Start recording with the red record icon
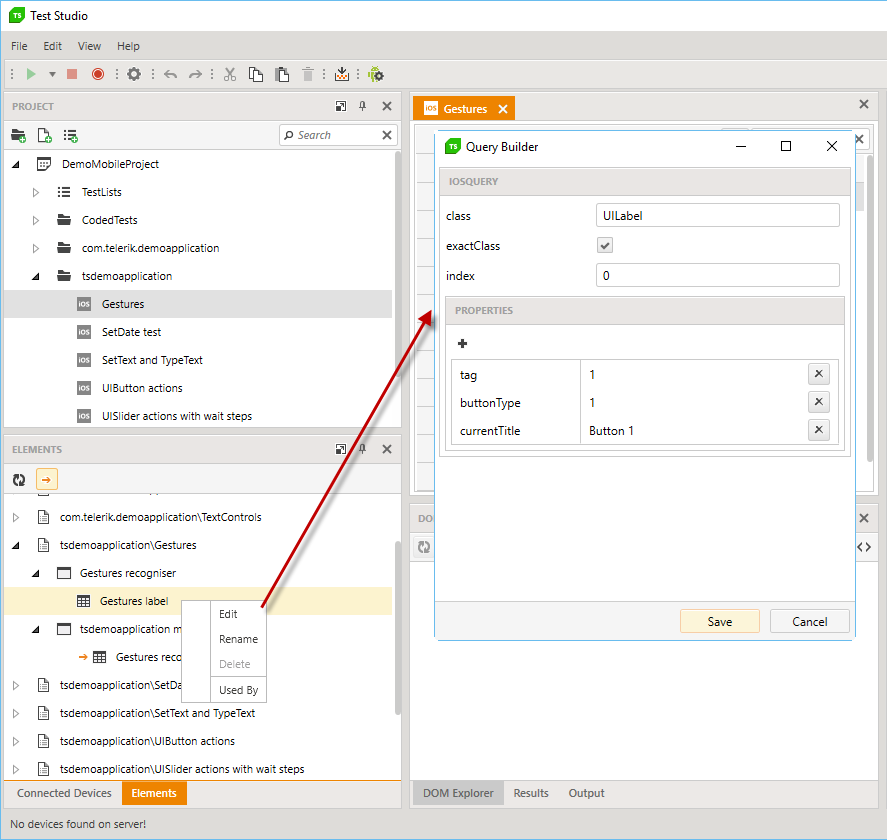The width and height of the screenshot is (887, 840). pyautogui.click(x=98, y=74)
